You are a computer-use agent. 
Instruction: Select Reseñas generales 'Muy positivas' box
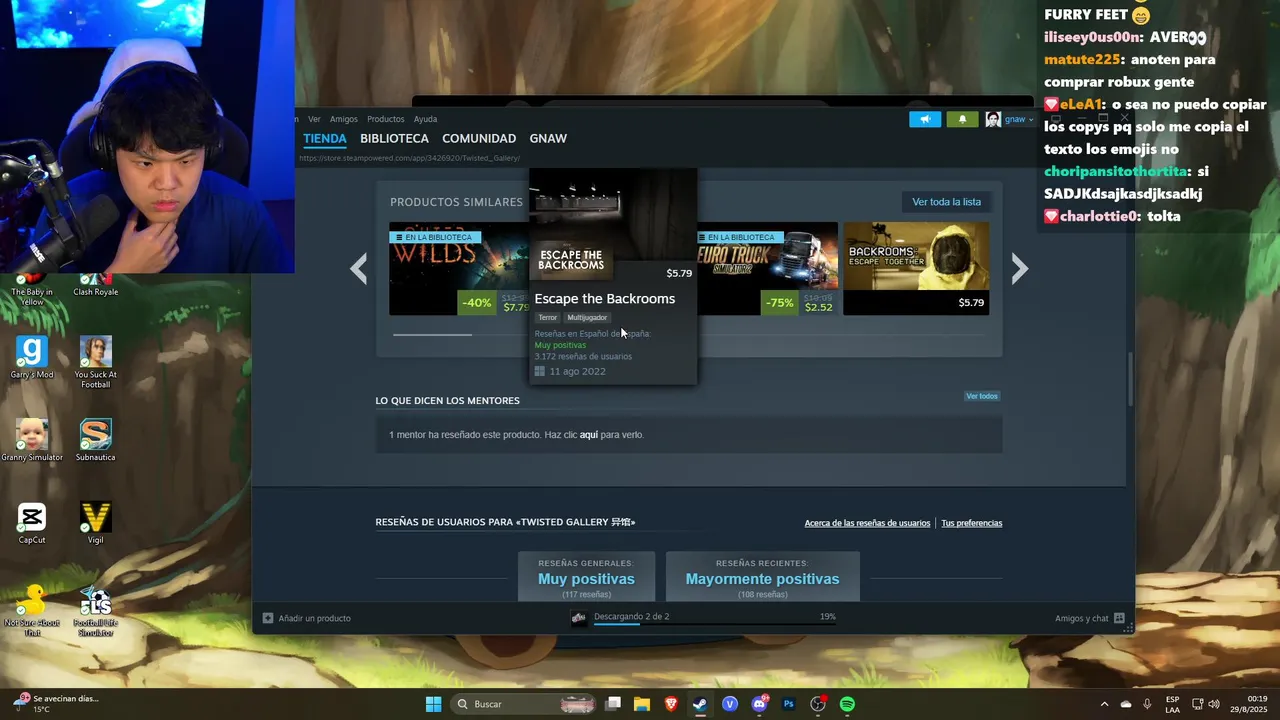tap(586, 577)
